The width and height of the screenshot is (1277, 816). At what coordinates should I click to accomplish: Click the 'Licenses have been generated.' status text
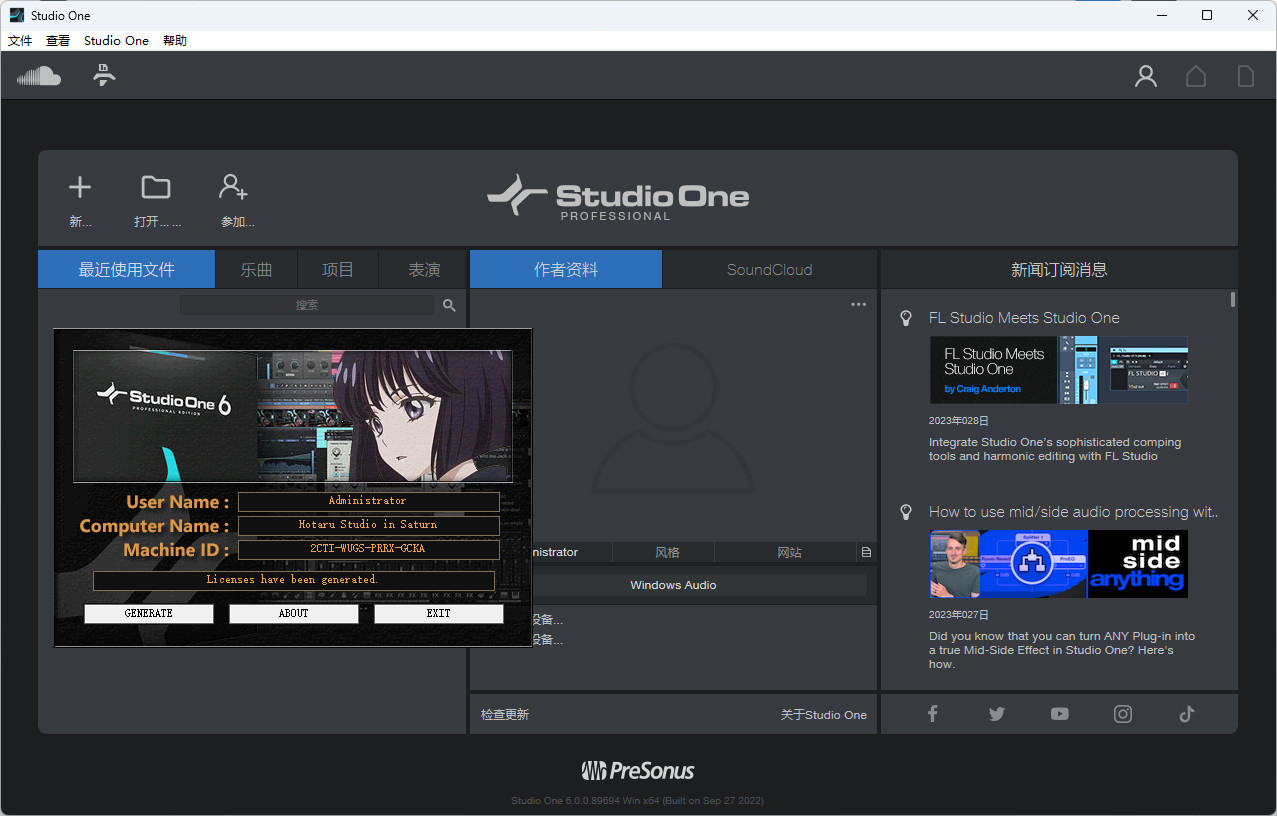point(293,580)
